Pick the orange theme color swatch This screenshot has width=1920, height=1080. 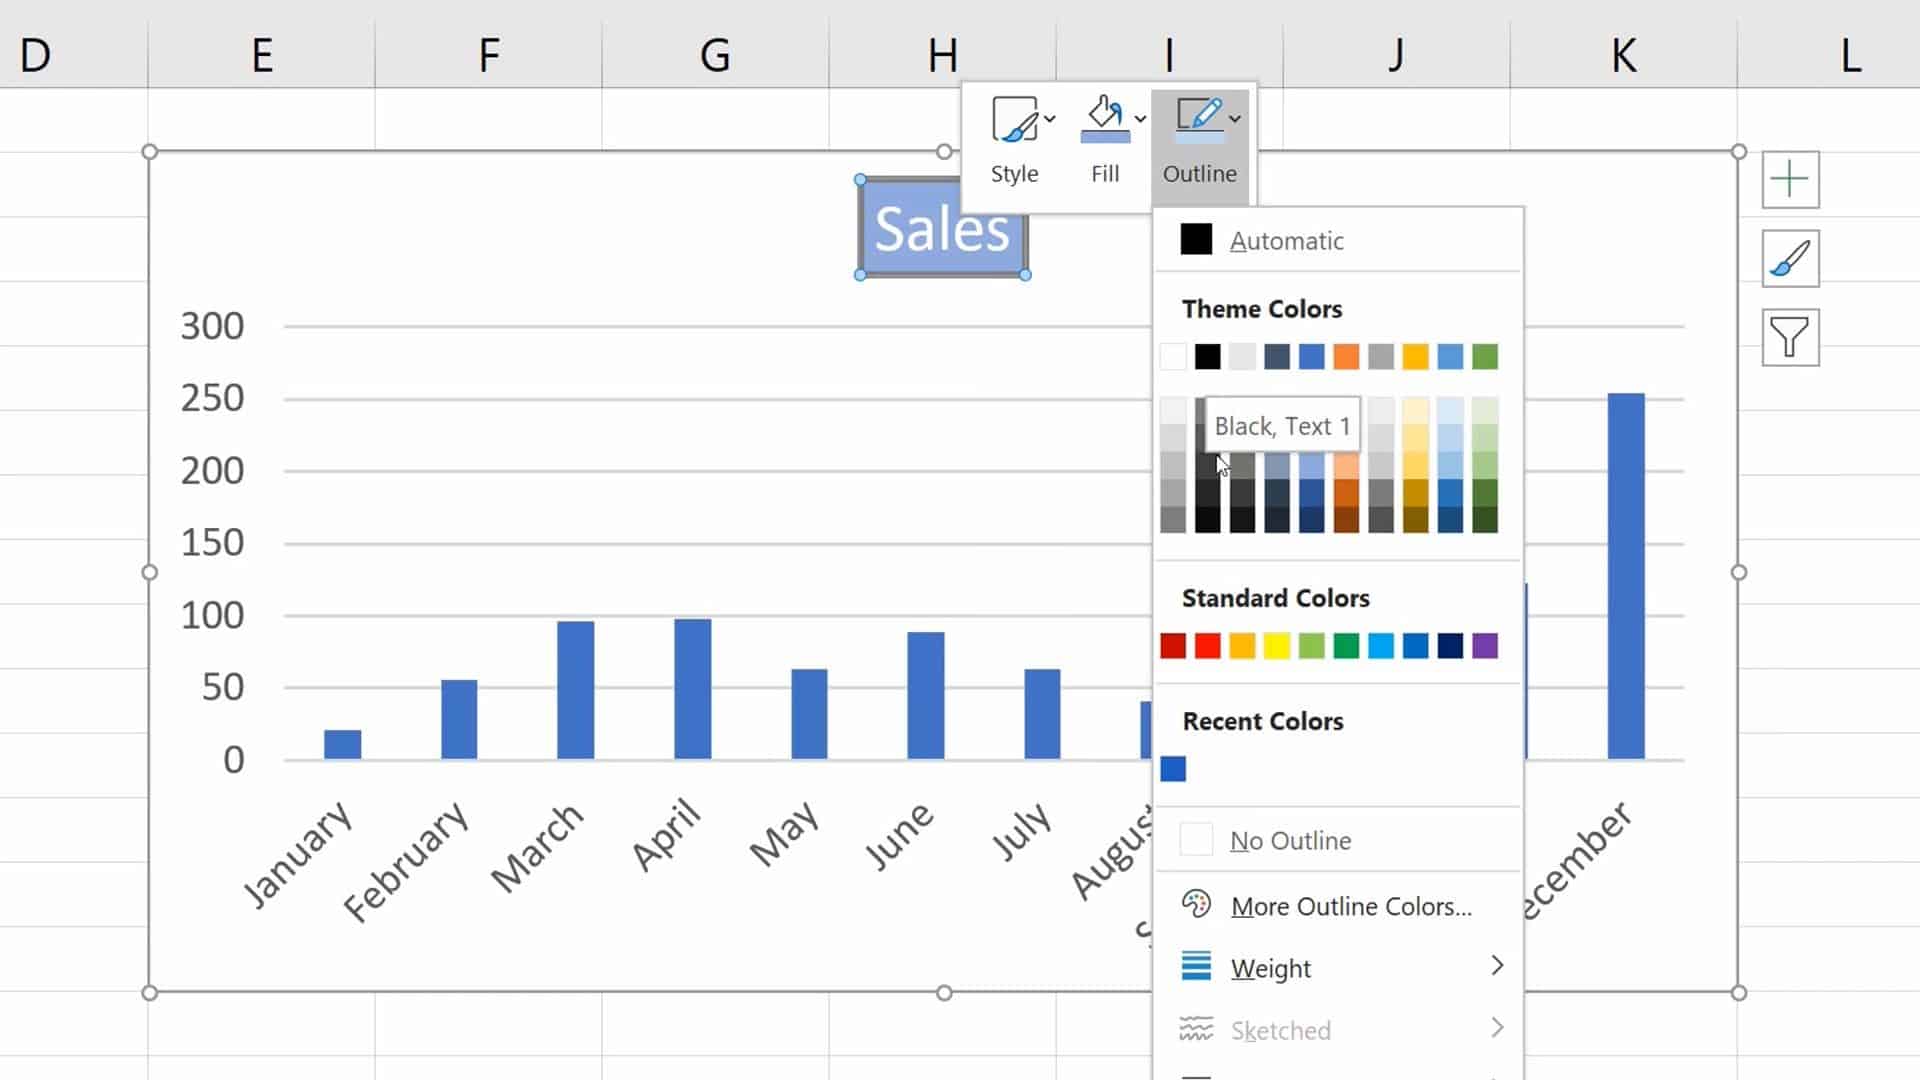tap(1346, 357)
